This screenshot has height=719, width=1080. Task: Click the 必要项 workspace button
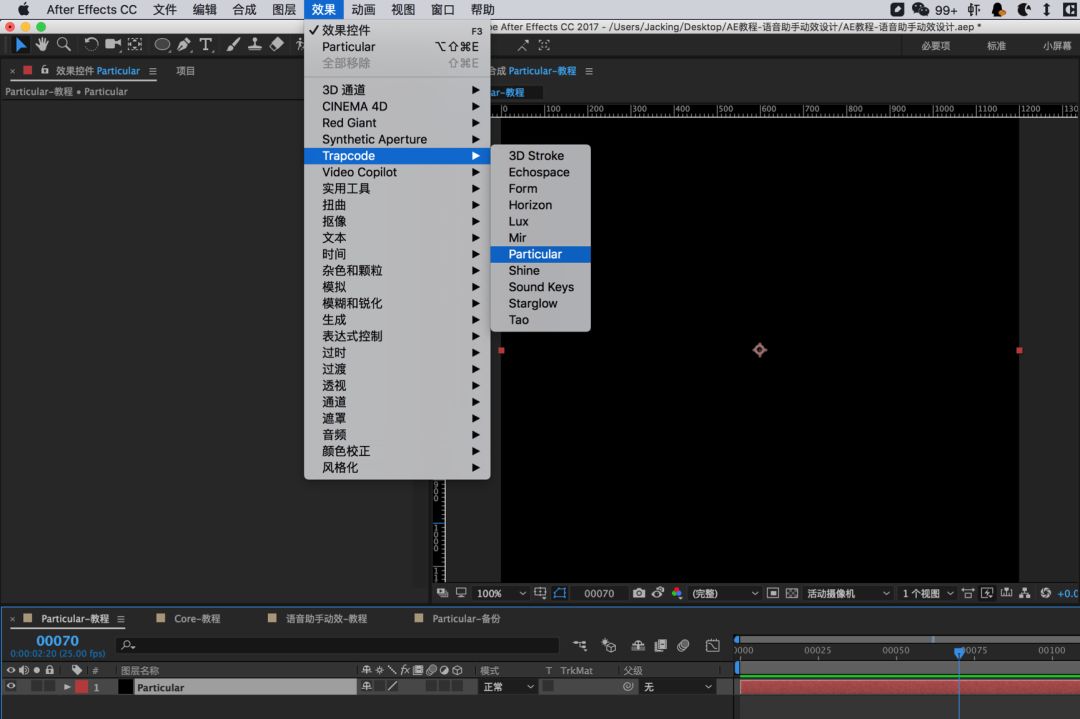tap(935, 45)
